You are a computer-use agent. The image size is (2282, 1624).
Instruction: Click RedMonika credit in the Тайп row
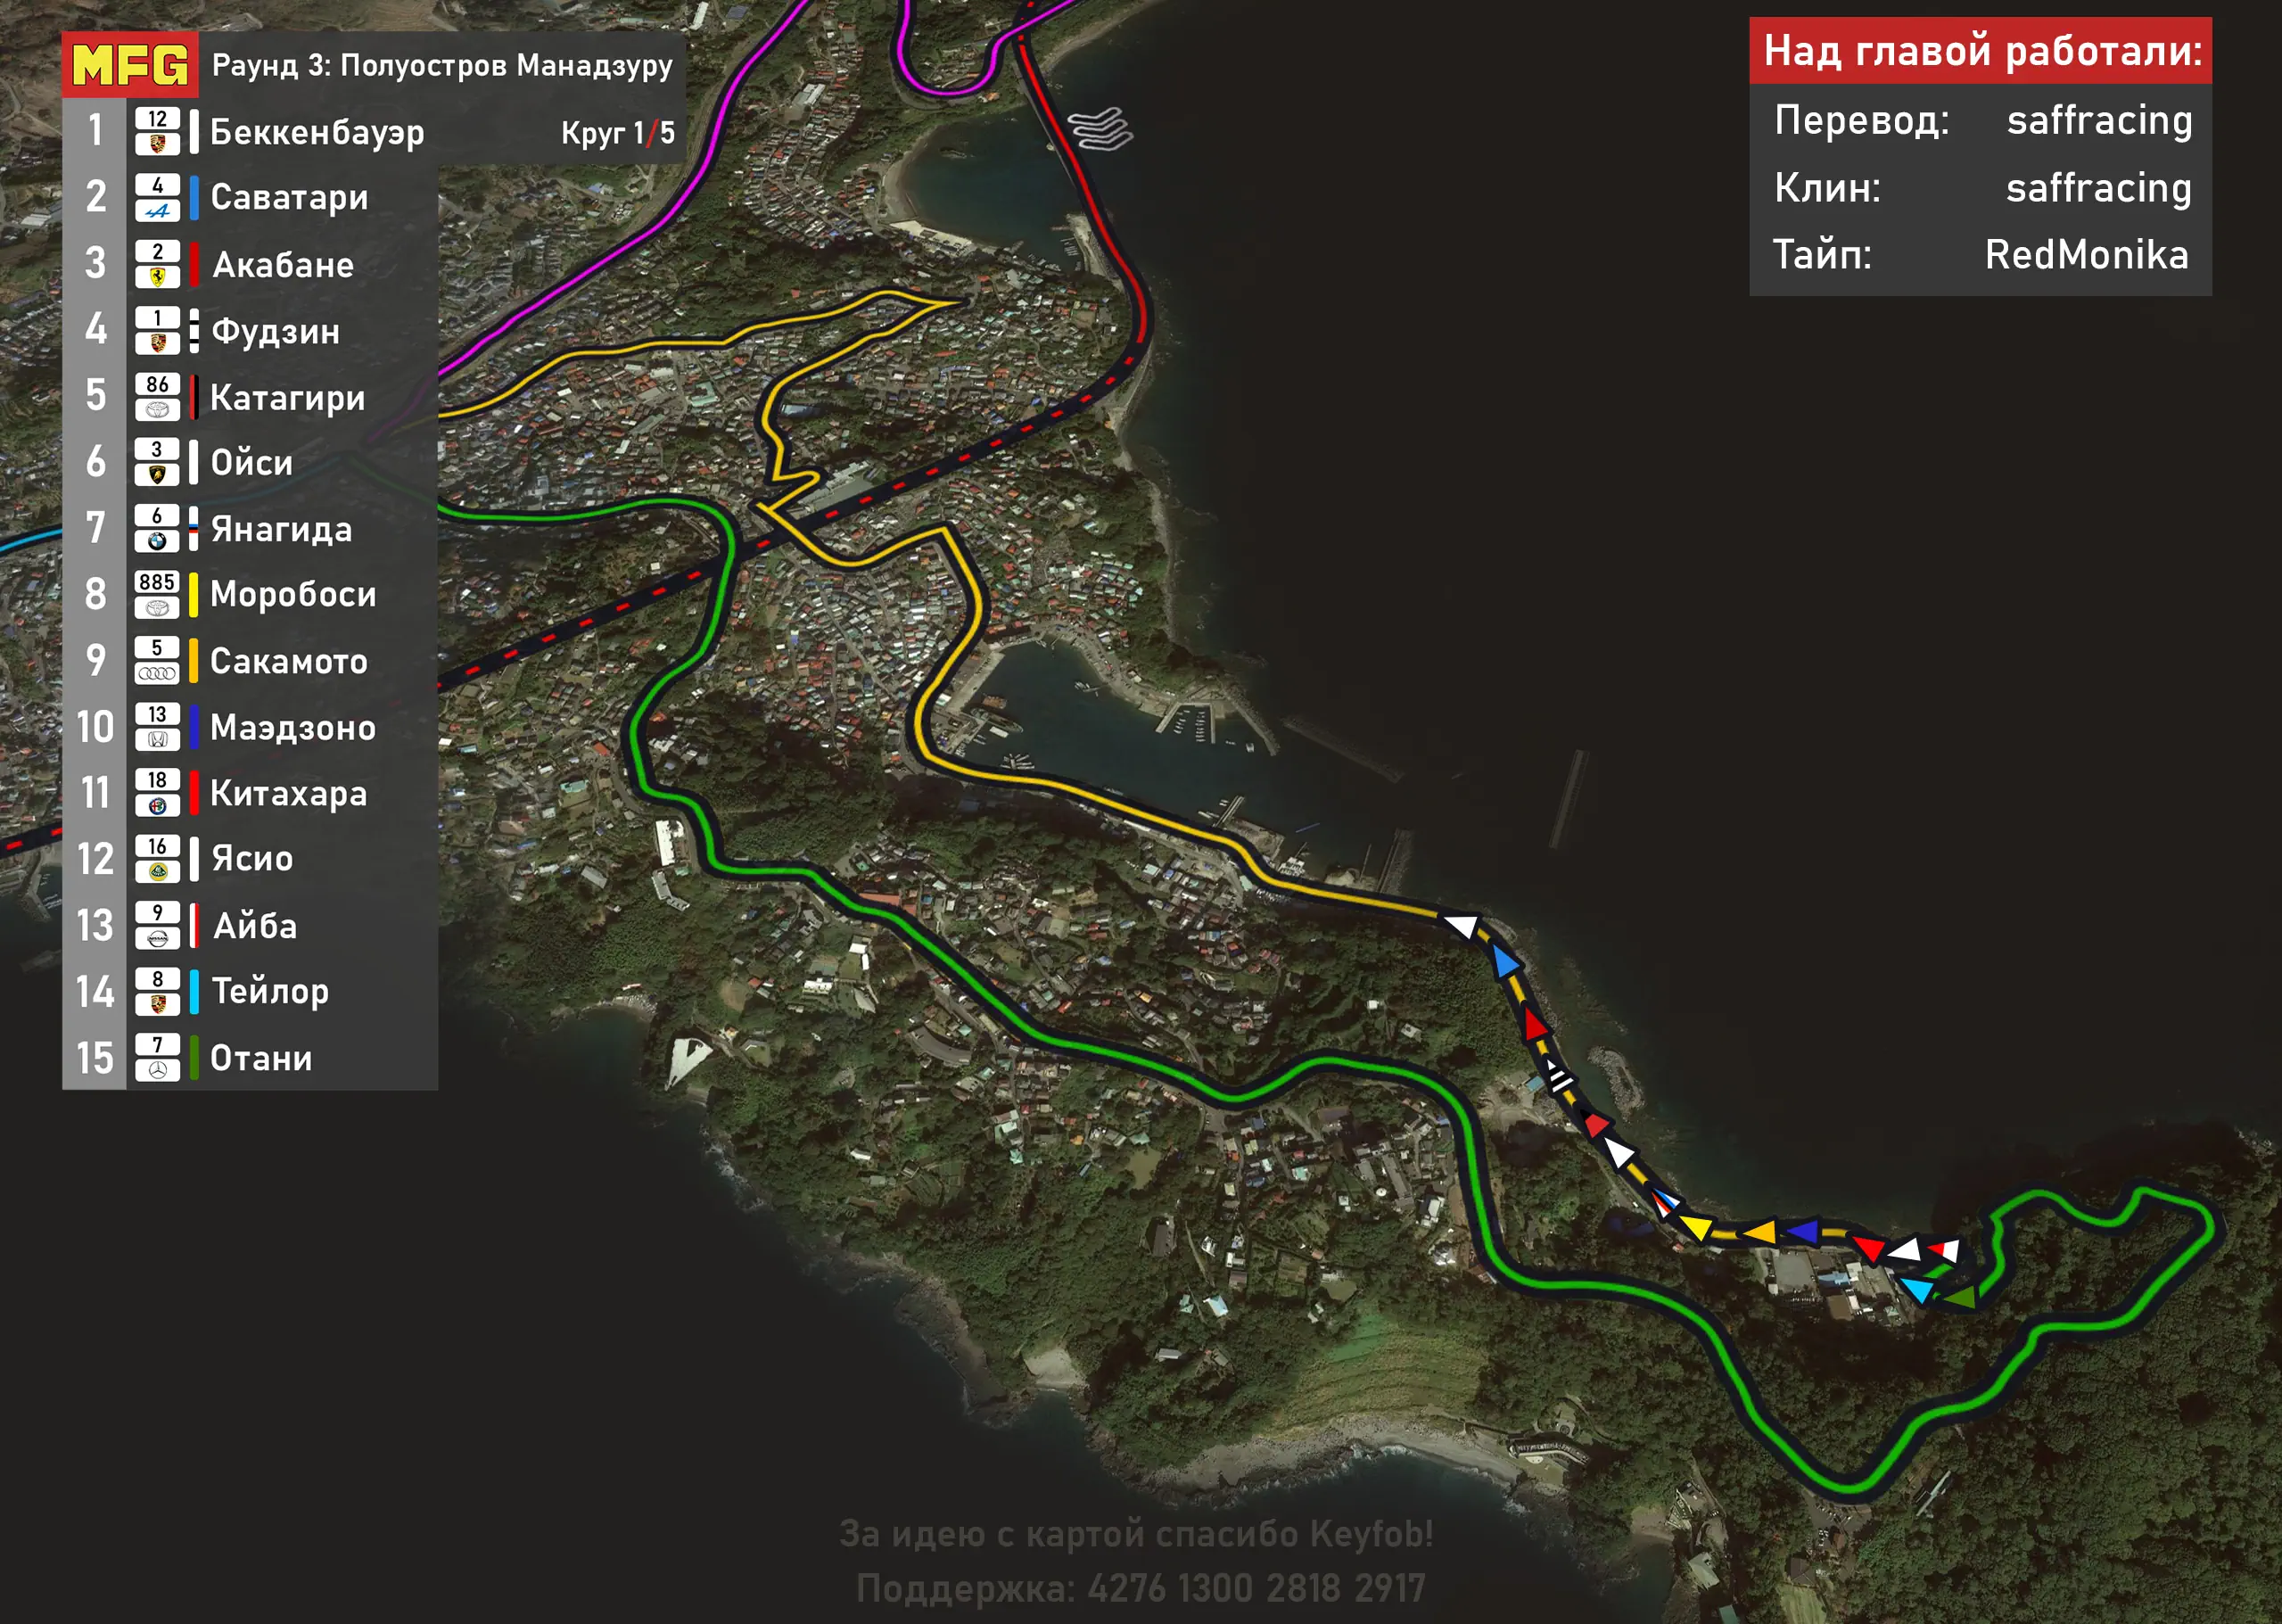coord(2086,255)
